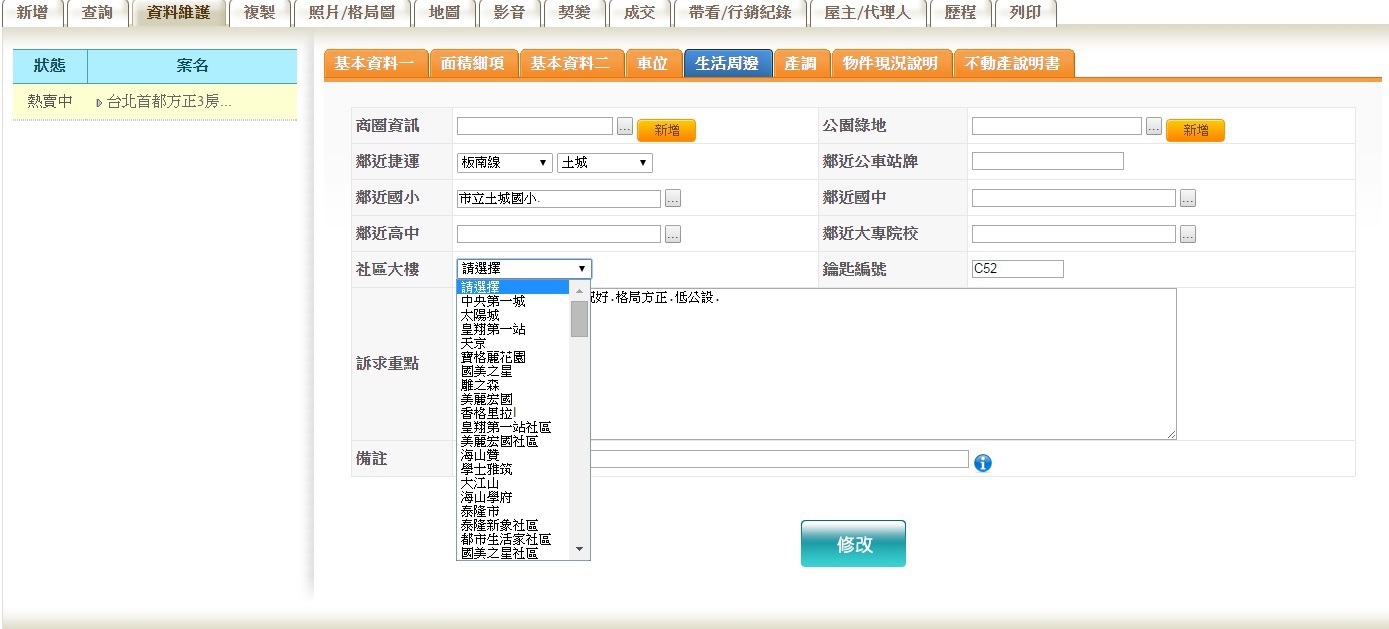Click the lookup button beside 鄰近大專院校 field

pyautogui.click(x=1187, y=235)
